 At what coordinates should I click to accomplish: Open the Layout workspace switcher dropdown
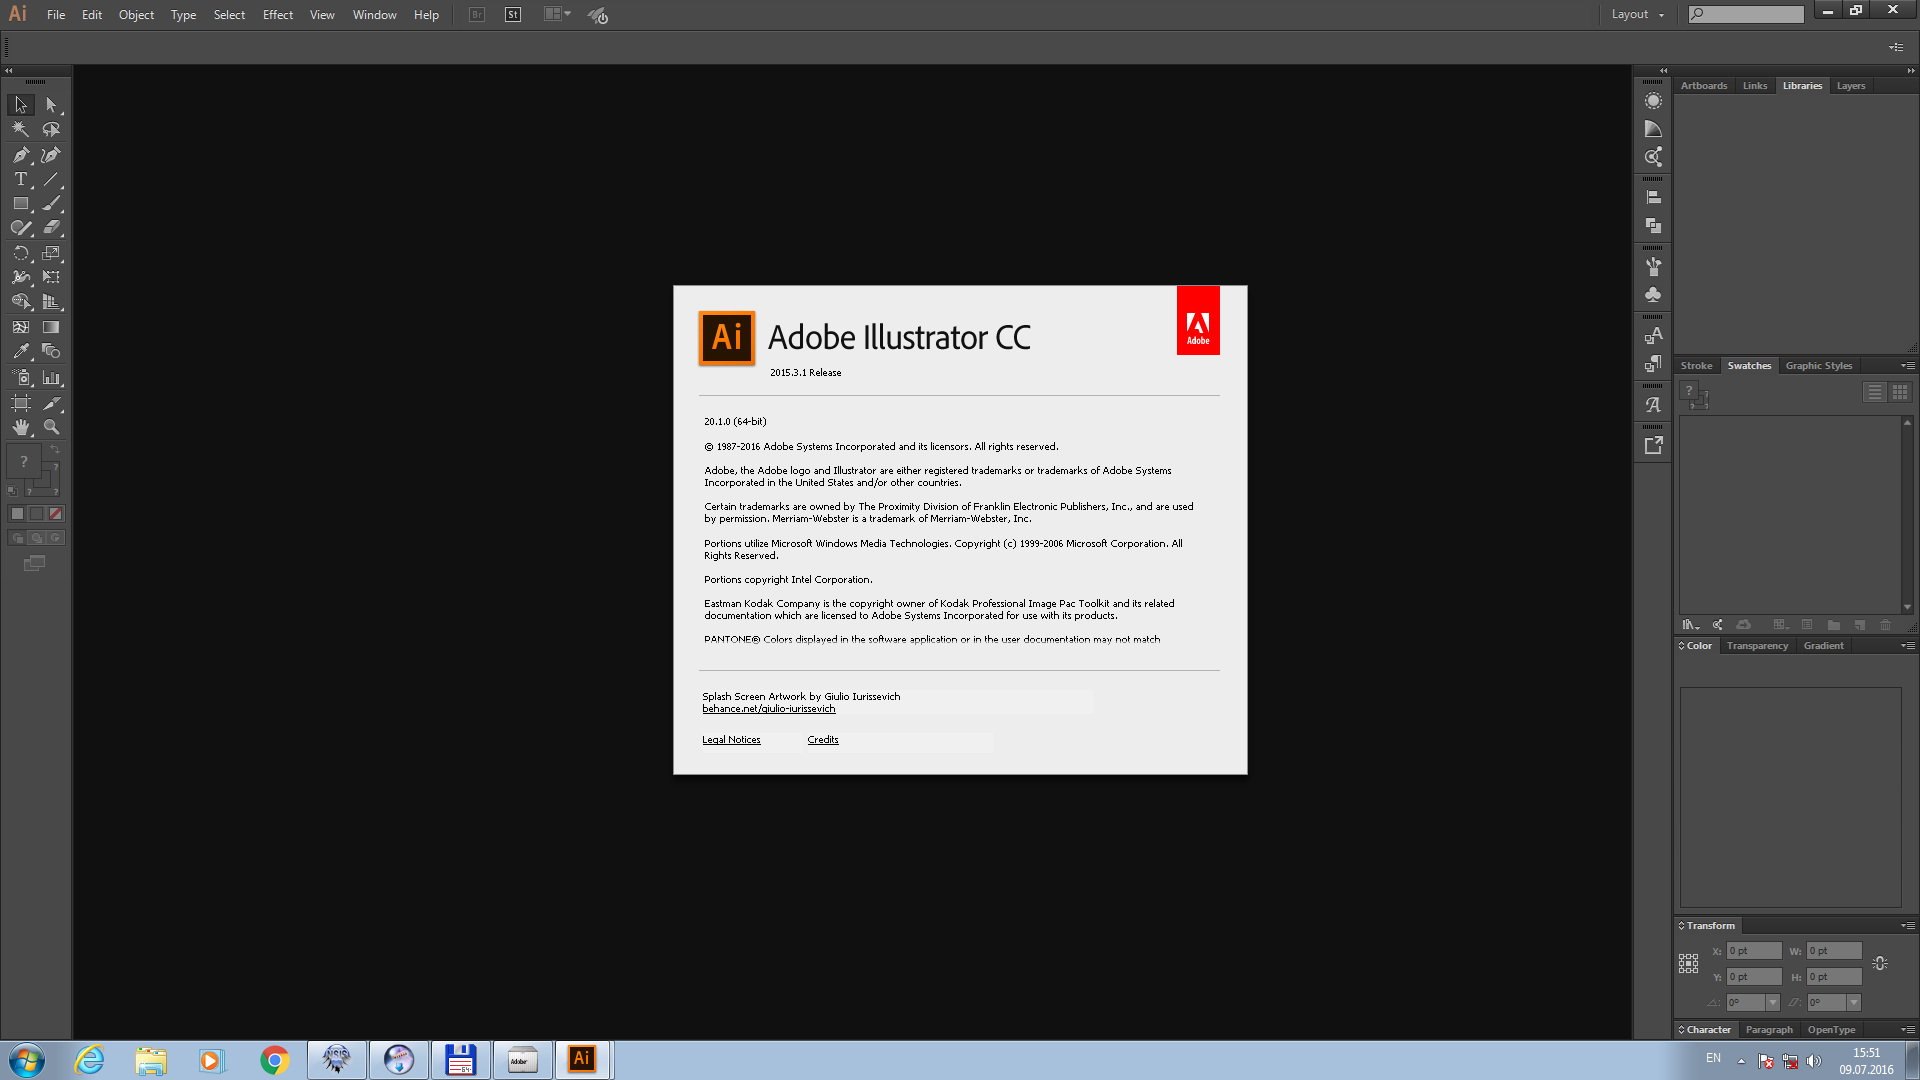coord(1638,15)
